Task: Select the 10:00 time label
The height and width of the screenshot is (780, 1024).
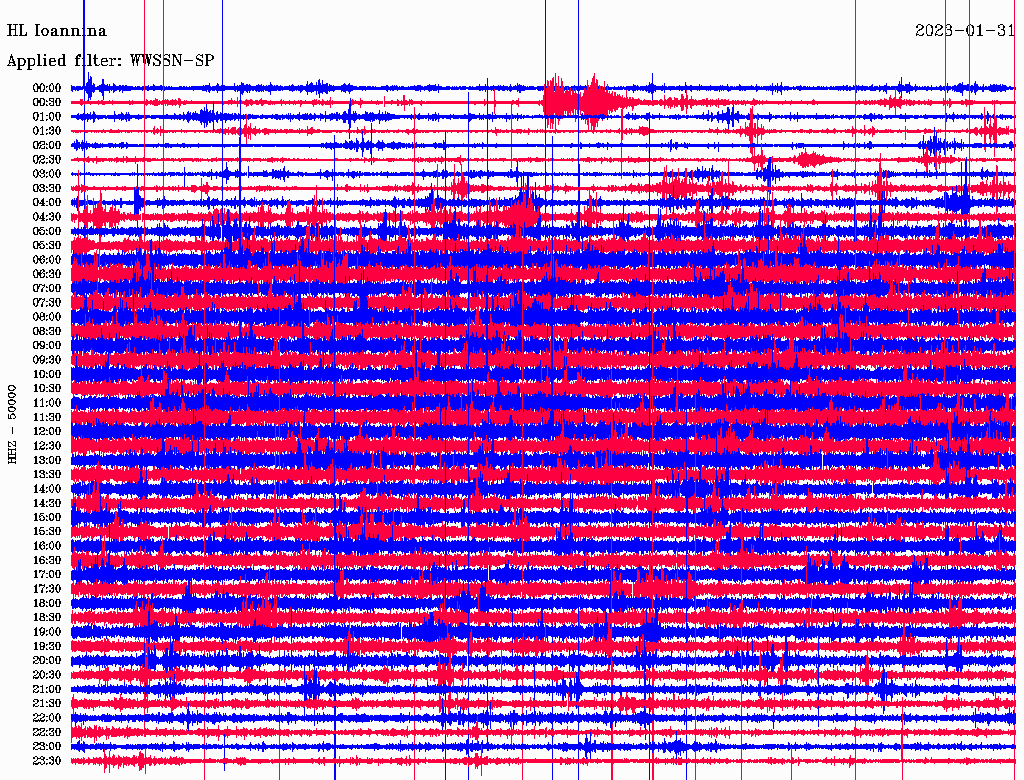Action: pos(47,374)
